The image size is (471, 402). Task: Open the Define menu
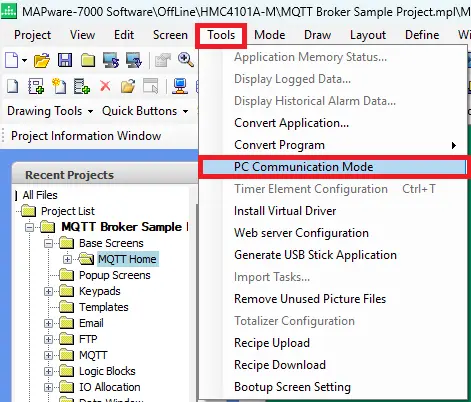click(x=422, y=35)
